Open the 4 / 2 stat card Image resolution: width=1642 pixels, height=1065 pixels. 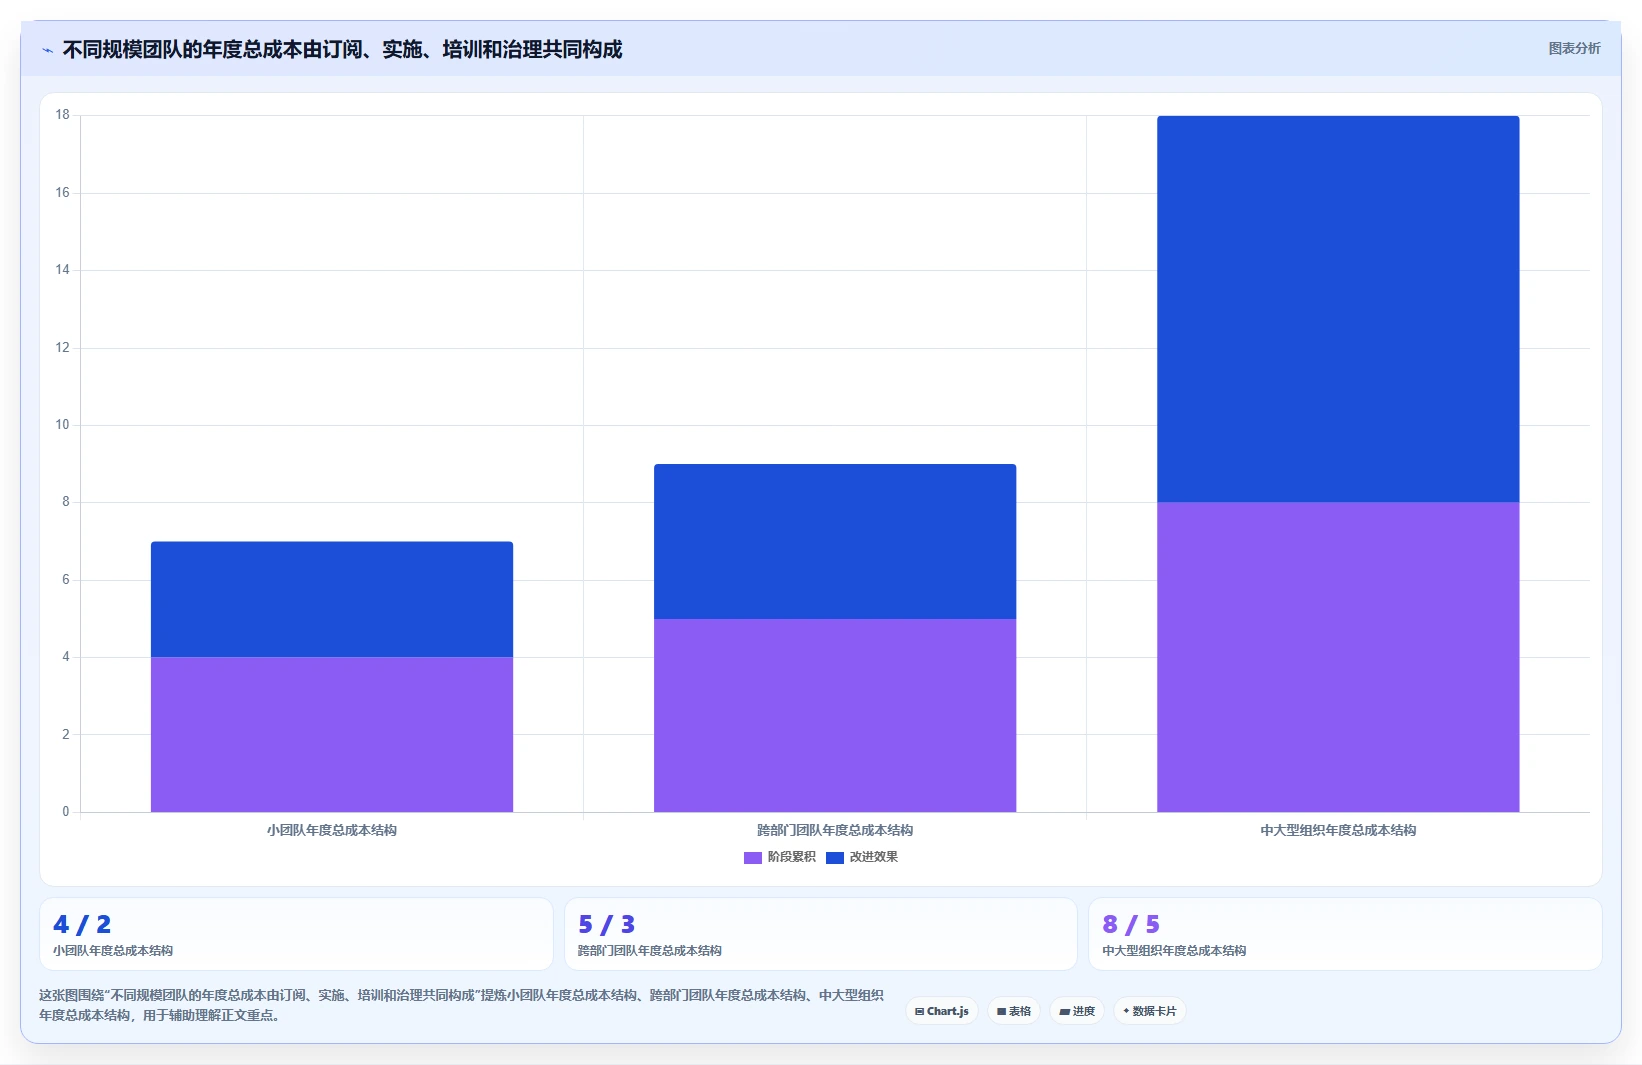(296, 934)
